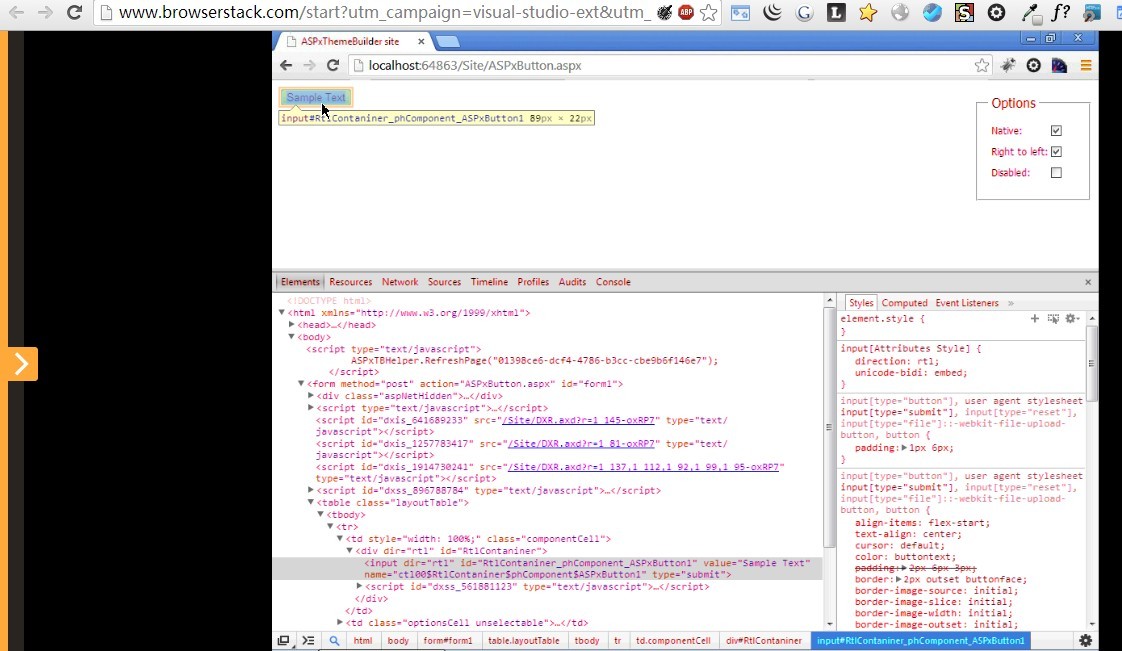The image size is (1122, 651).
Task: Click the Sample Text button
Action: coord(316,97)
